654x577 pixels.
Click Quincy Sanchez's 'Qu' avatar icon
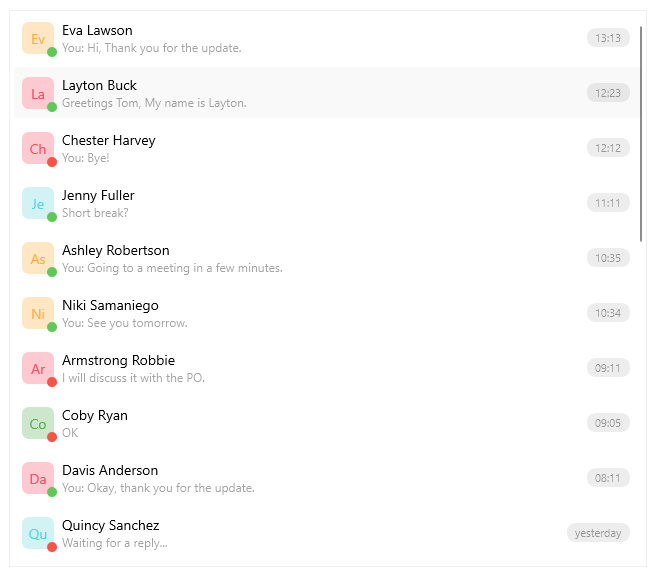pos(37,533)
